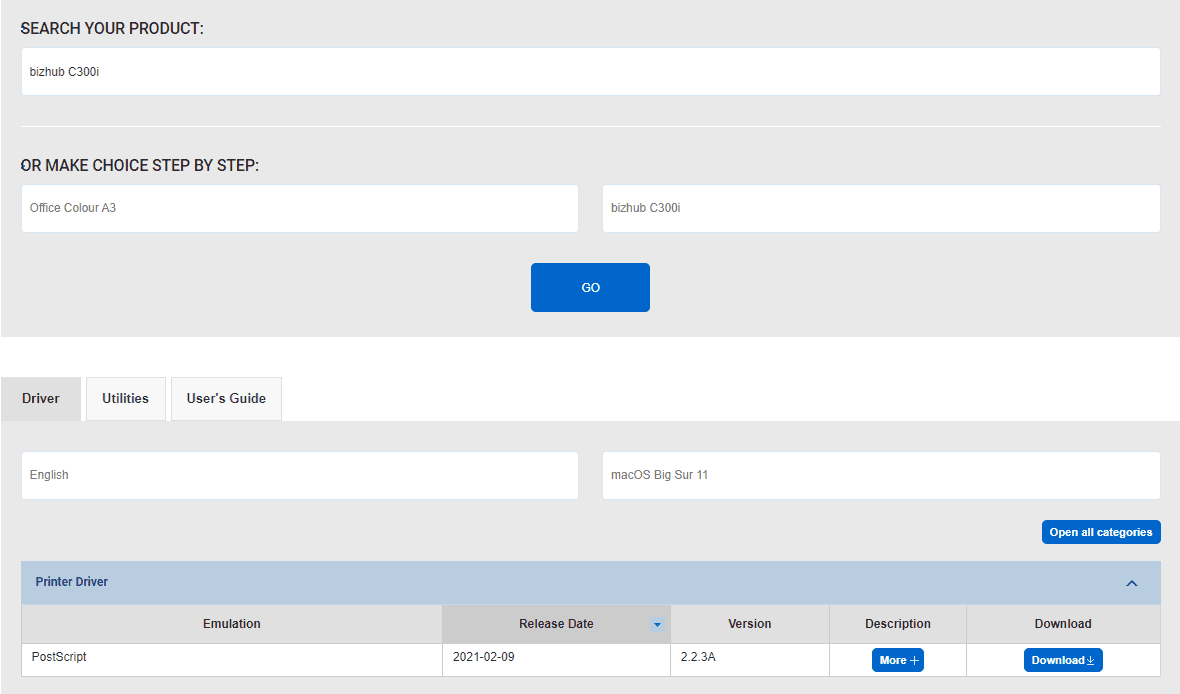This screenshot has height=694, width=1180.
Task: Open the bizhub C300i model dropdown
Action: [880, 209]
